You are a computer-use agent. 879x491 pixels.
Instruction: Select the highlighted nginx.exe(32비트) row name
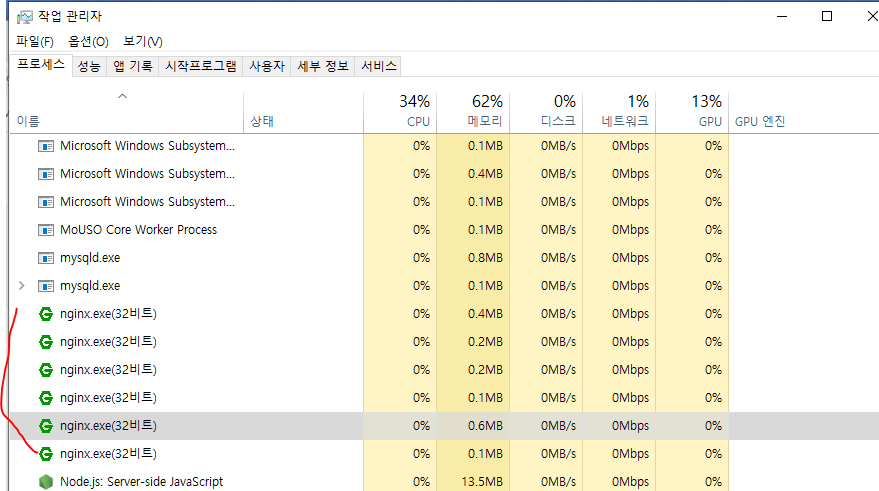pyautogui.click(x=108, y=426)
